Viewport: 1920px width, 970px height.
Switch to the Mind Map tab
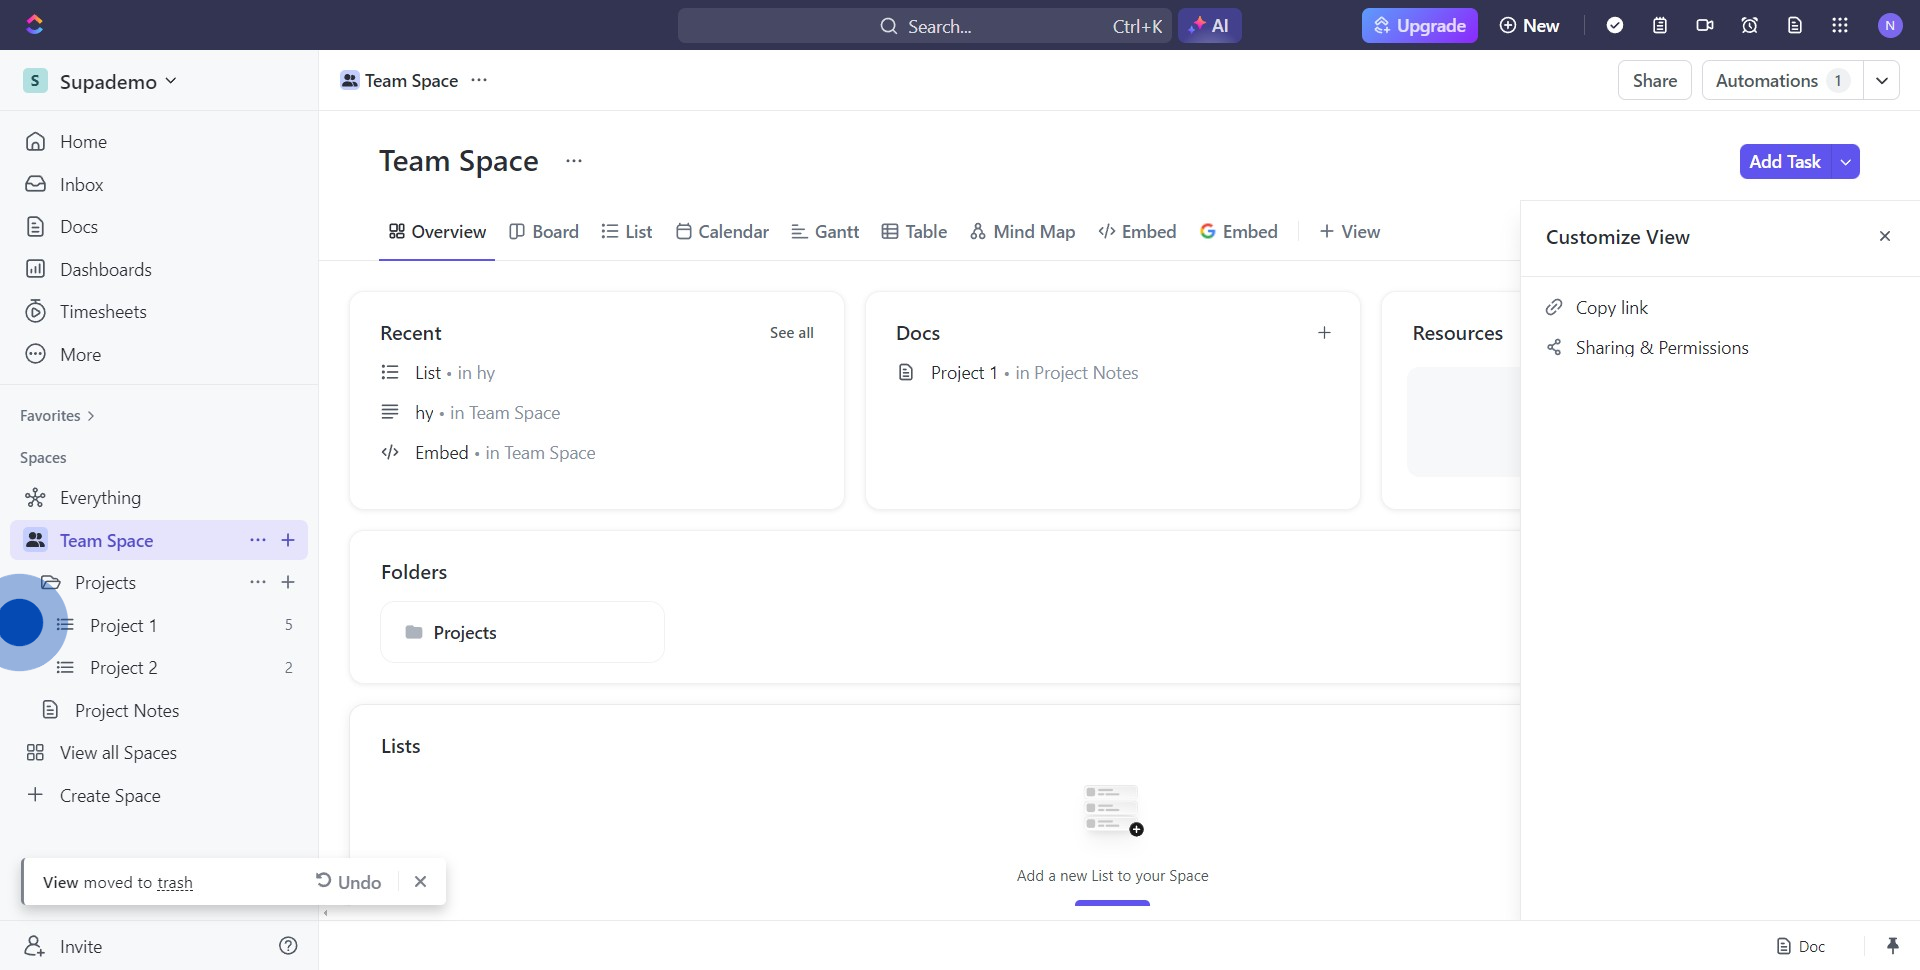click(1022, 232)
